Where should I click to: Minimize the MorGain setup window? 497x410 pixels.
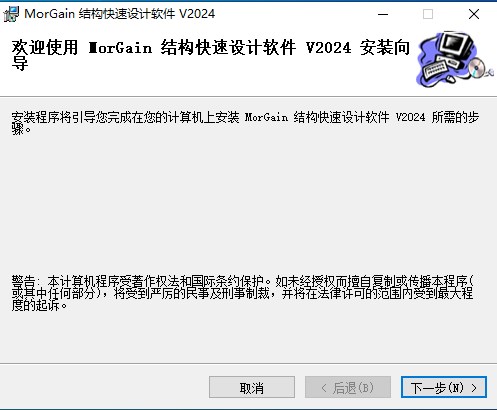pos(383,14)
